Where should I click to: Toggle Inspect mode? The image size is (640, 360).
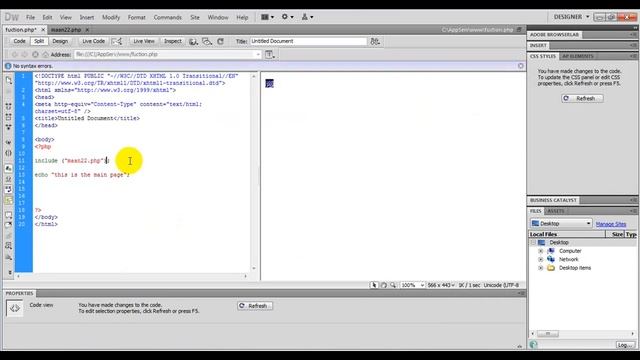173,41
